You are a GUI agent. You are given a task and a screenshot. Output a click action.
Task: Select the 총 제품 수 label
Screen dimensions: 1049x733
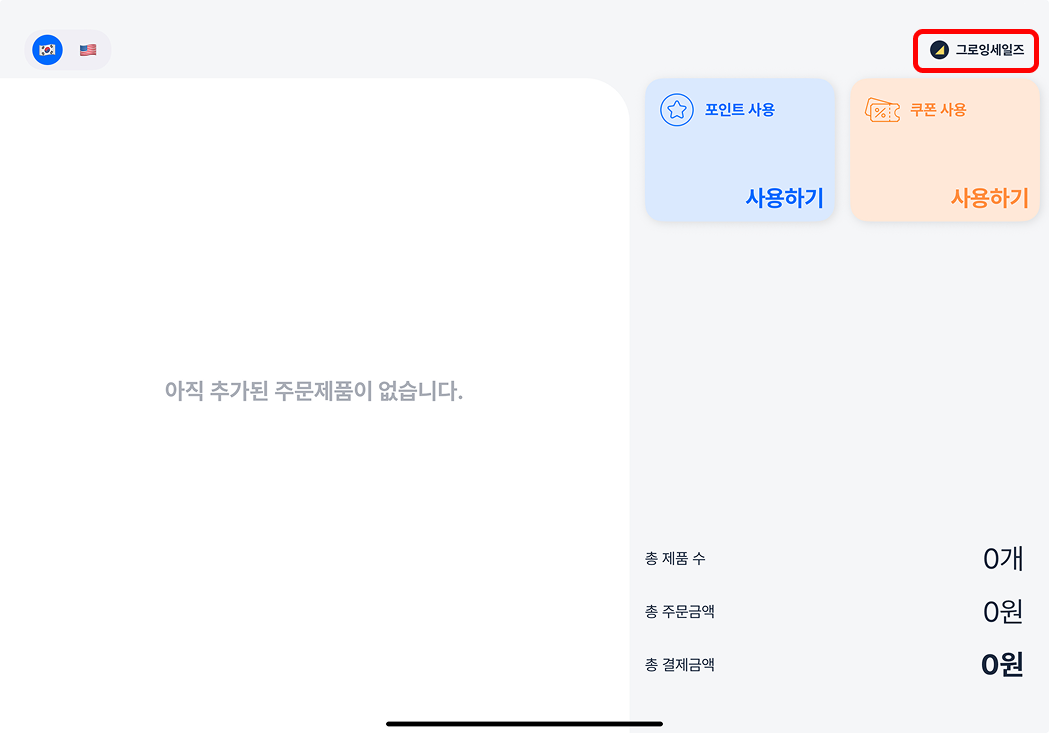coord(675,558)
